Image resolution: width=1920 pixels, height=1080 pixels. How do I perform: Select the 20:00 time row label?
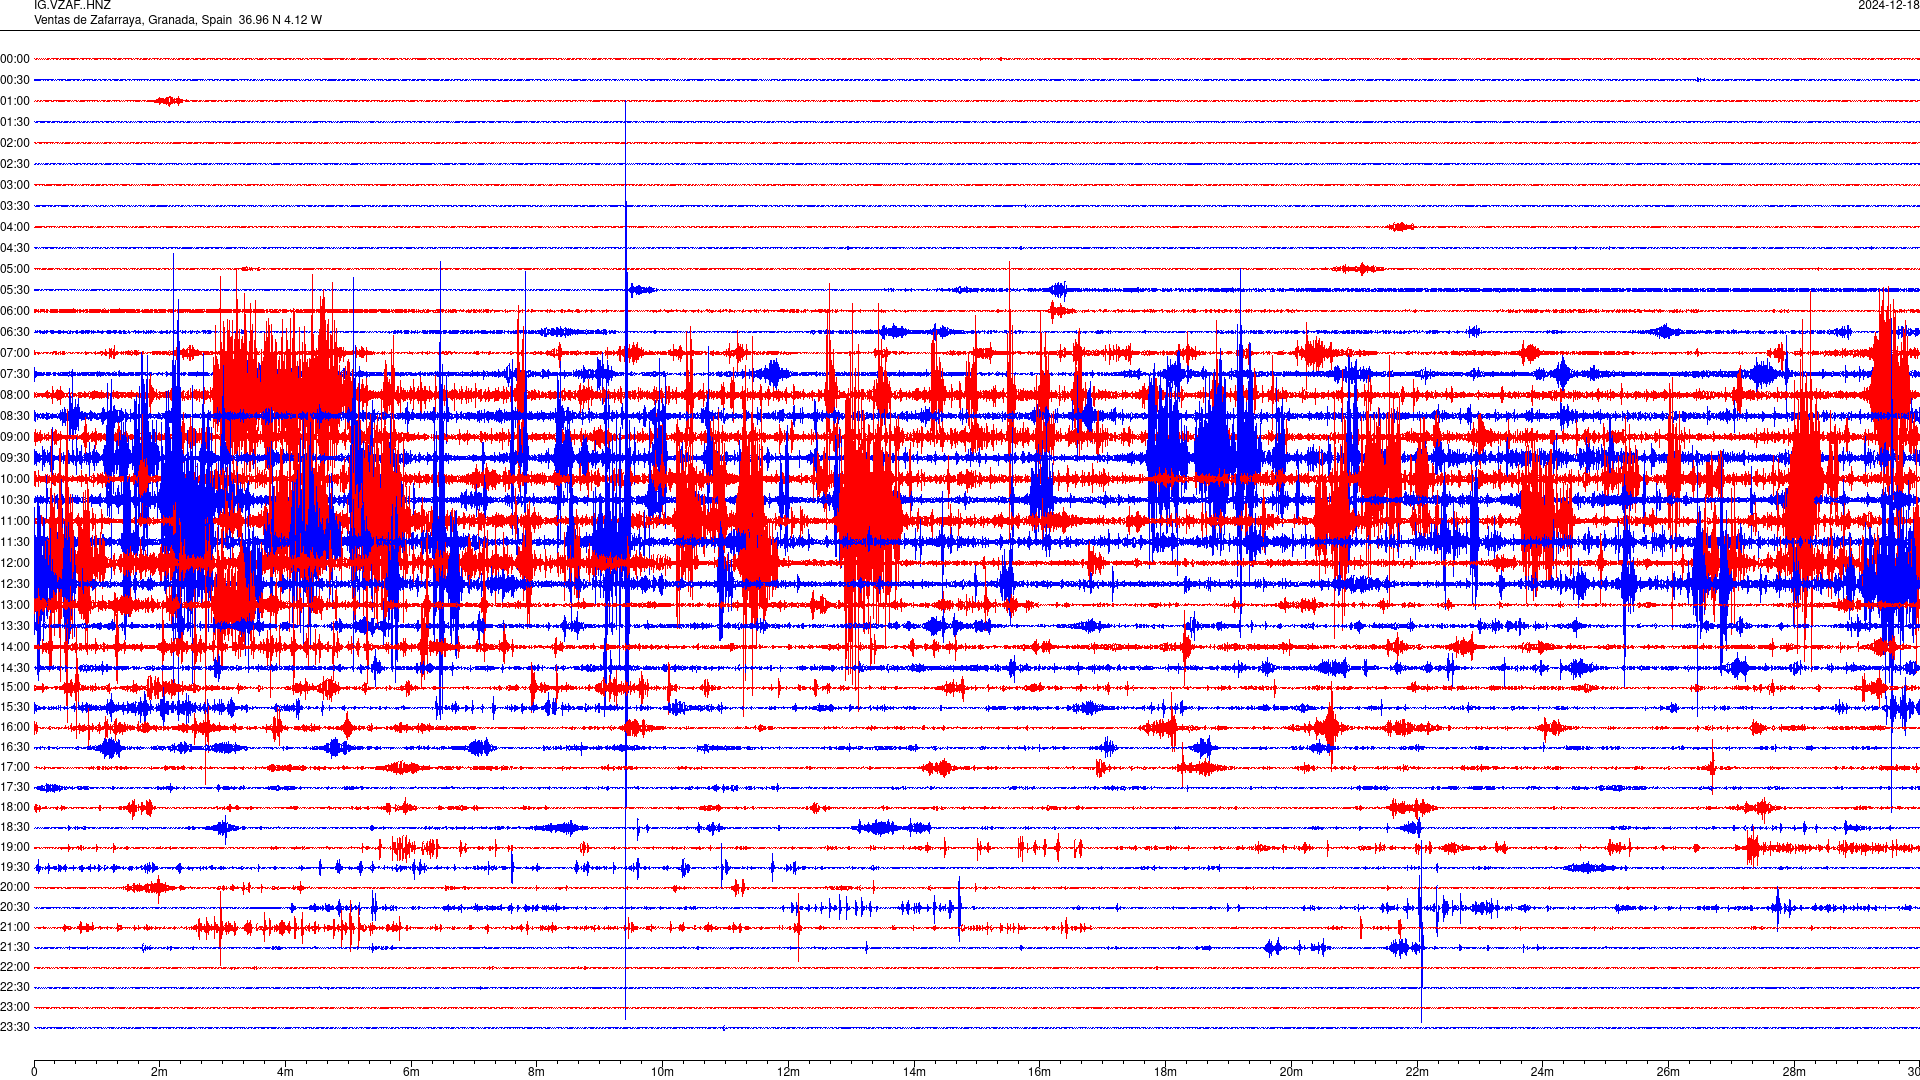pos(15,887)
